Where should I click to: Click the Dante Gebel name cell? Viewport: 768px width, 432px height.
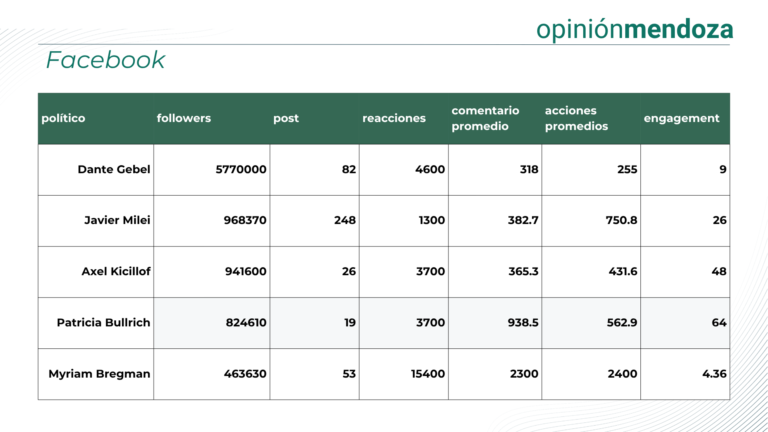coord(96,169)
